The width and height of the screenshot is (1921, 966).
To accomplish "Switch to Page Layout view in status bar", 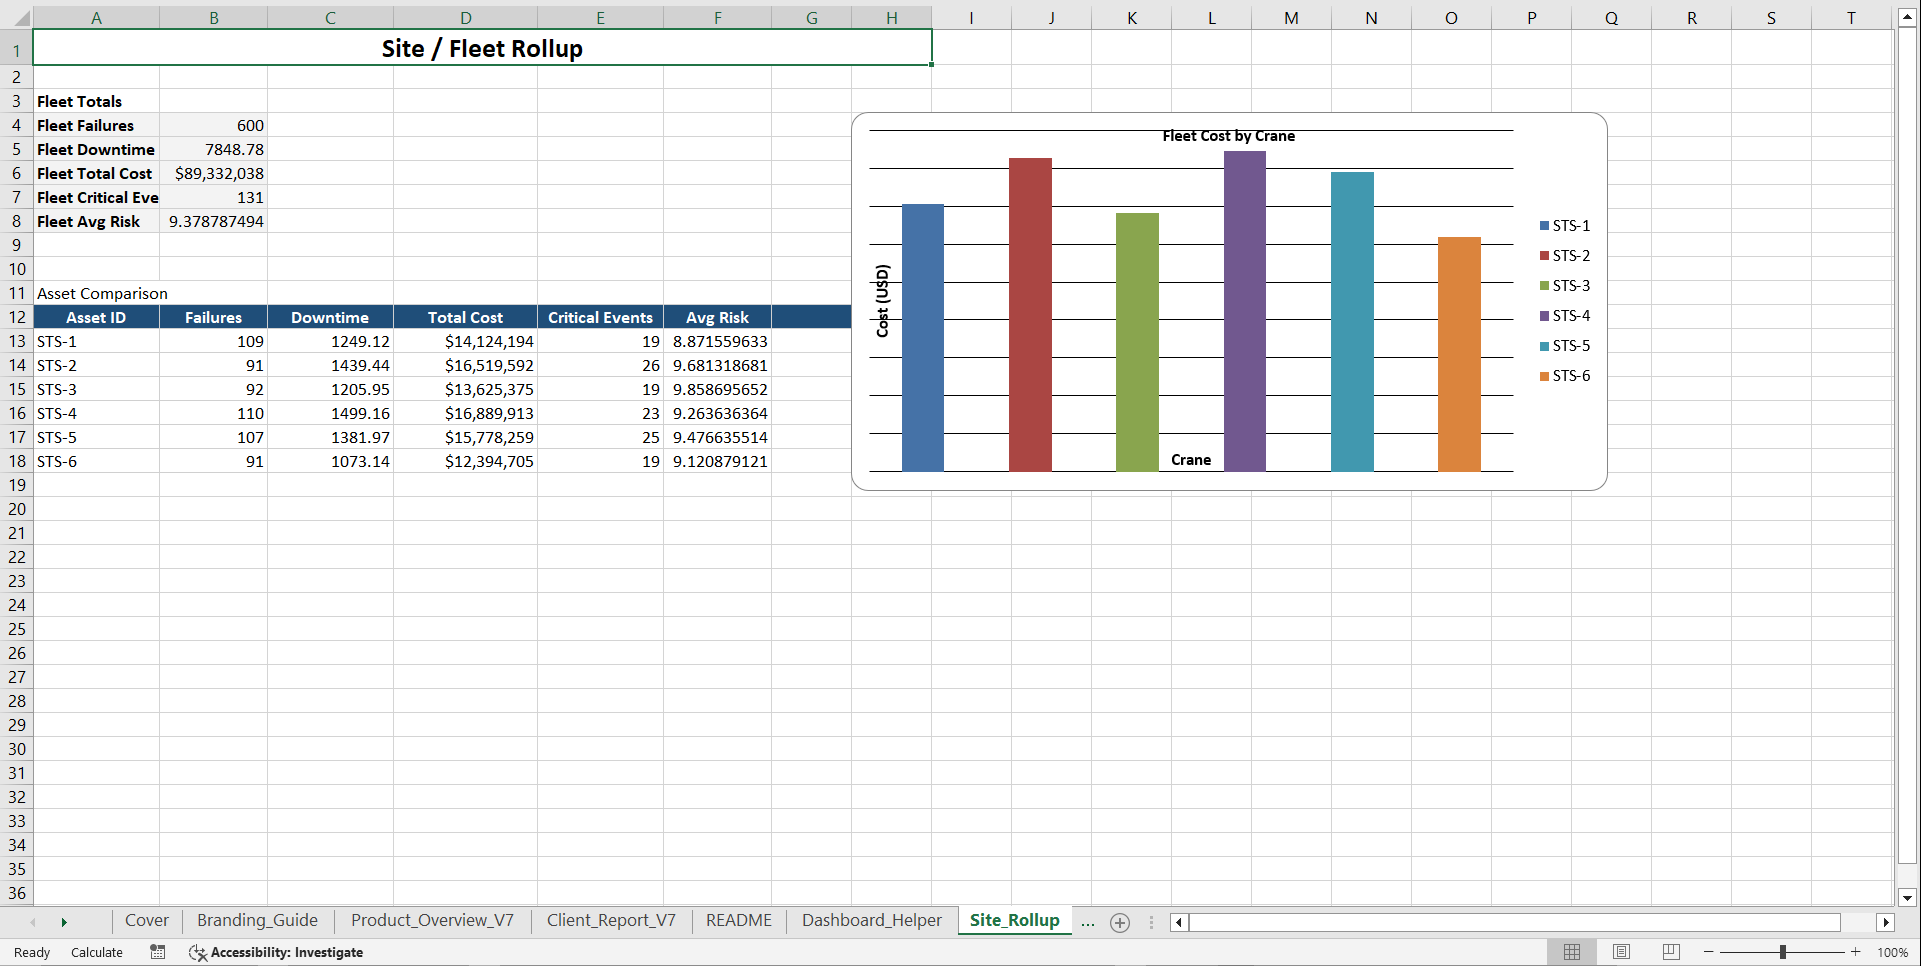I will [x=1621, y=952].
